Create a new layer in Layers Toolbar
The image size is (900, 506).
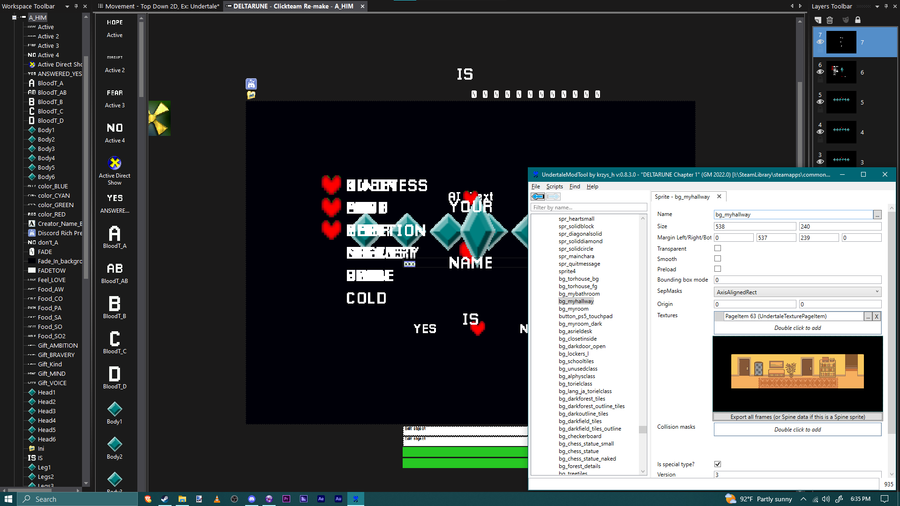pyautogui.click(x=818, y=20)
